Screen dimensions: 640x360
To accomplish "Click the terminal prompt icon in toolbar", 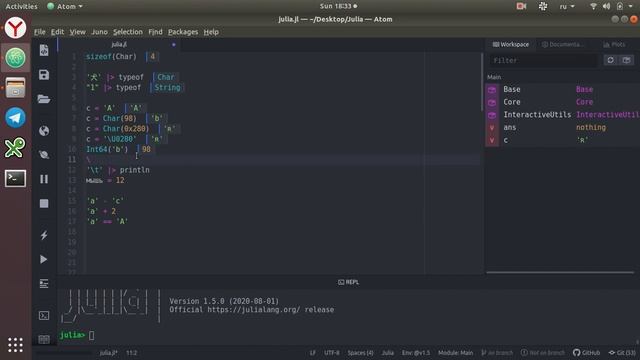I will tap(44, 316).
